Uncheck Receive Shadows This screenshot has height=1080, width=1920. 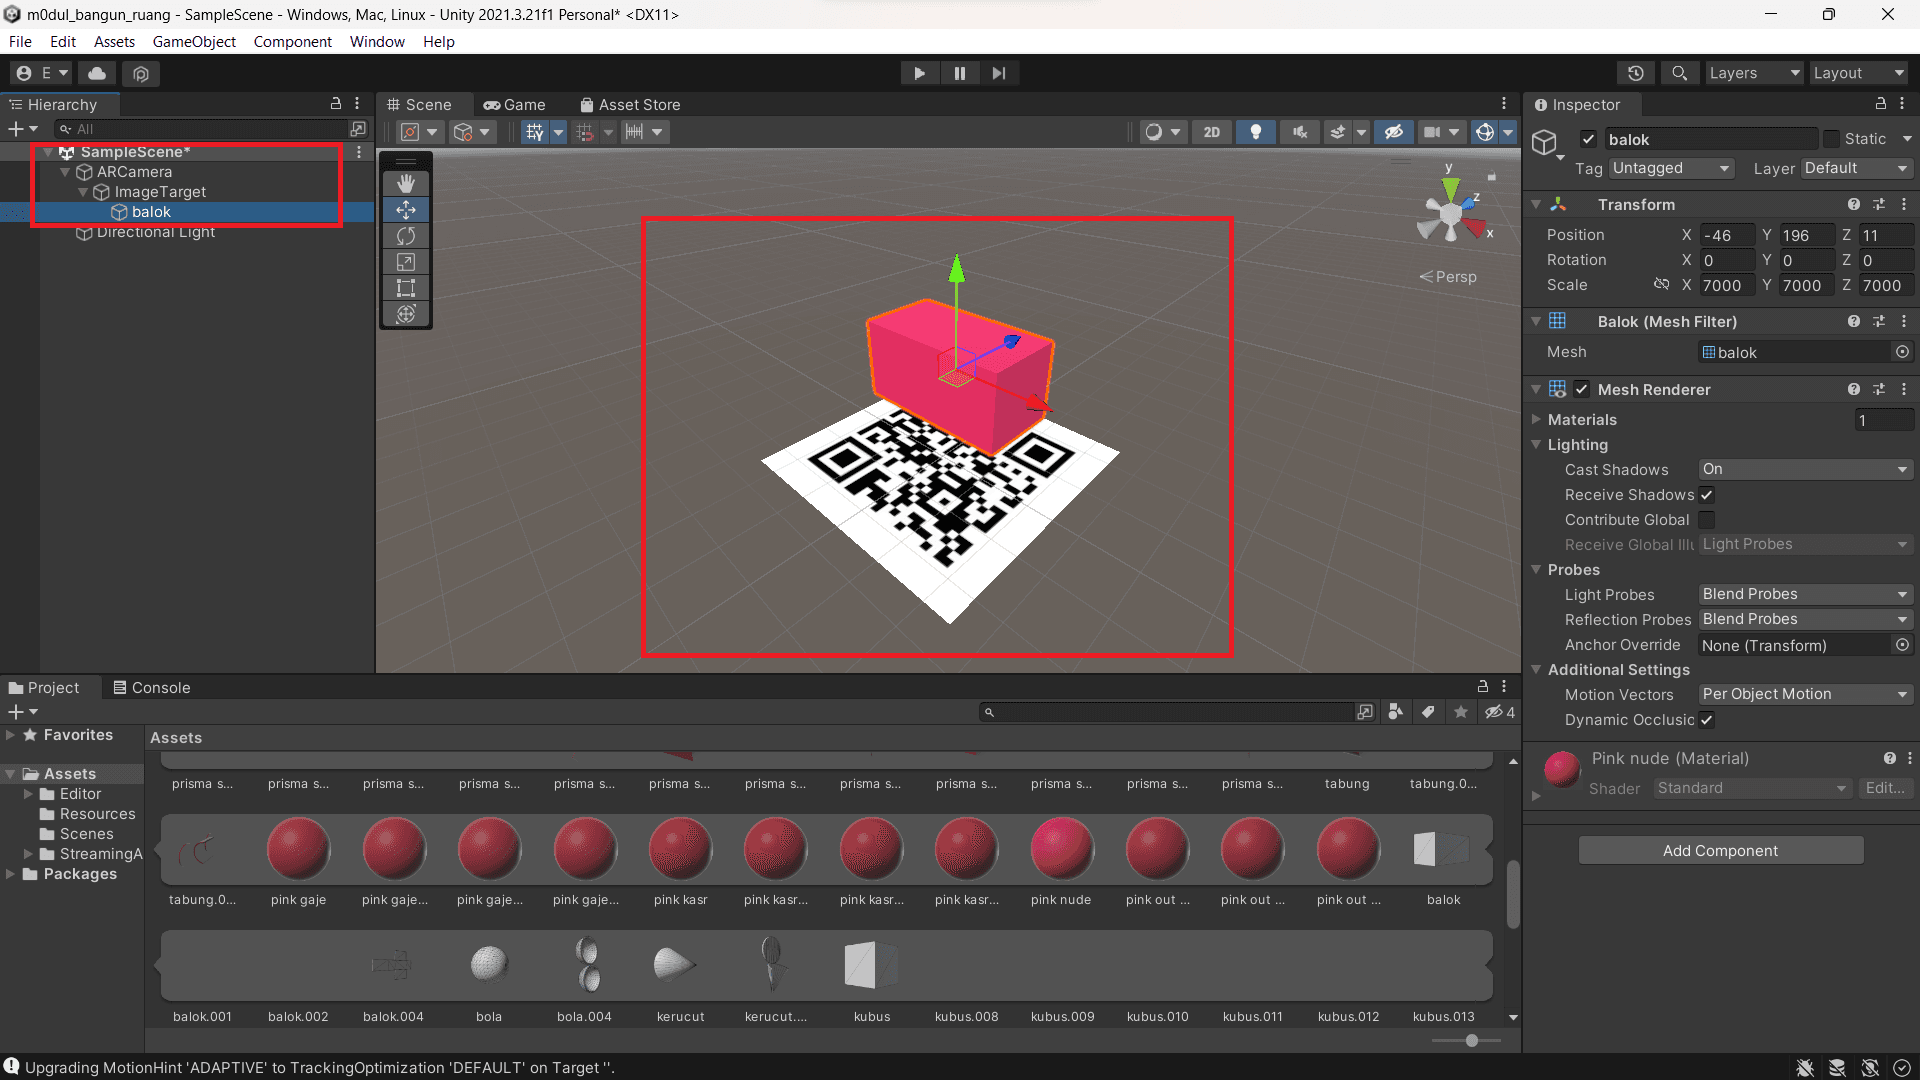tap(1707, 495)
